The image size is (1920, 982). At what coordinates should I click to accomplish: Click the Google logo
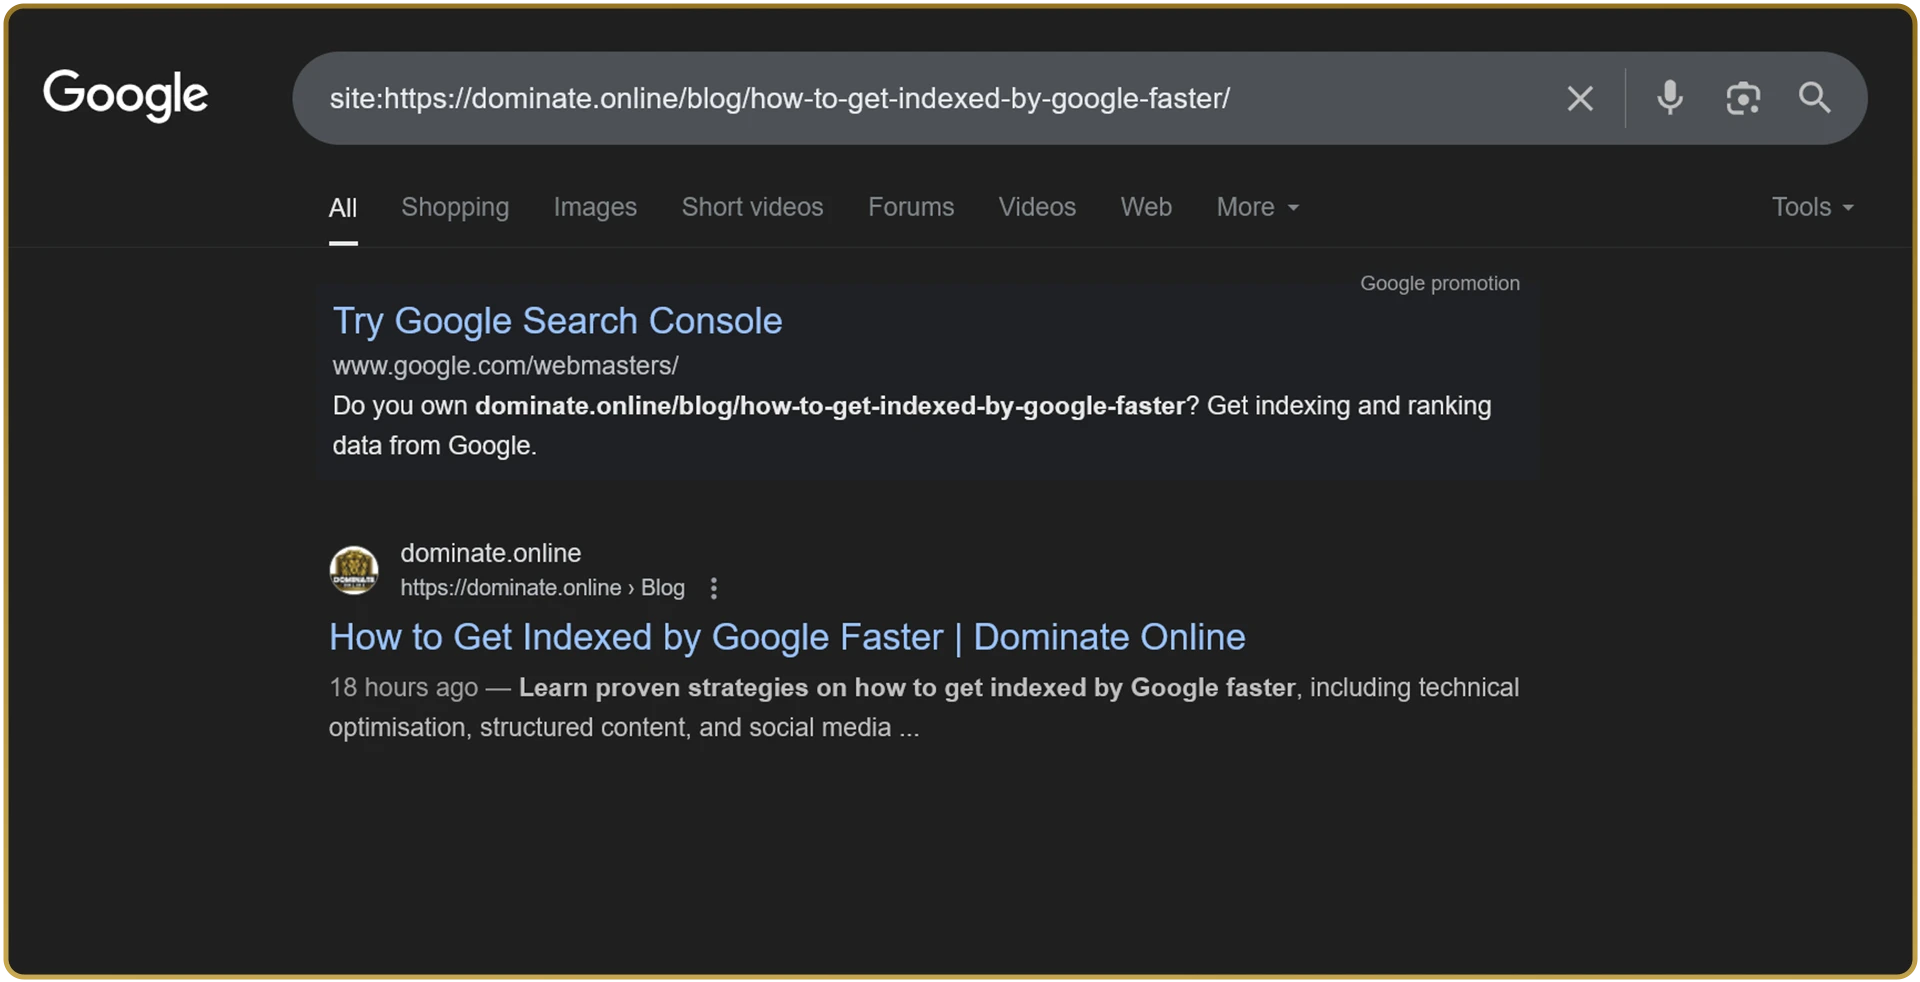[125, 96]
